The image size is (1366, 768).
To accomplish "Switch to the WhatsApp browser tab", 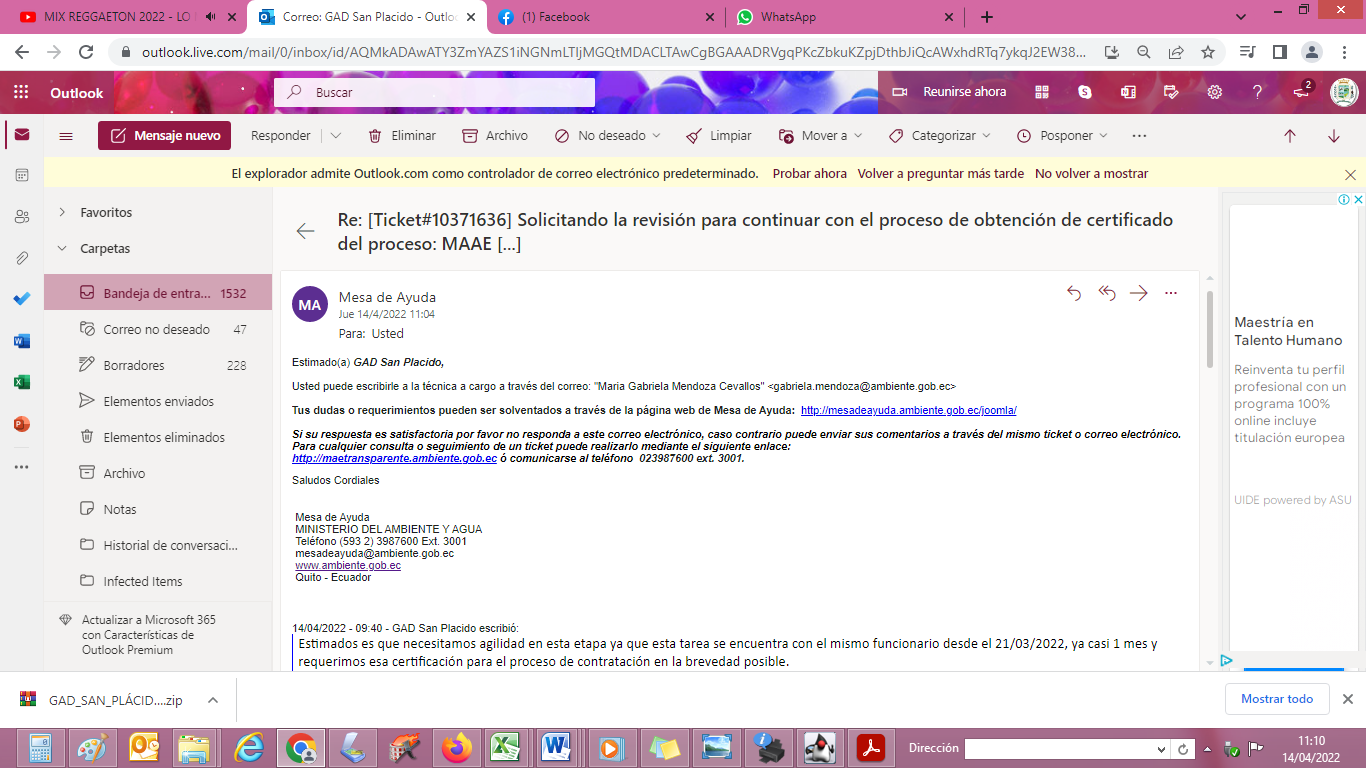I will (787, 17).
